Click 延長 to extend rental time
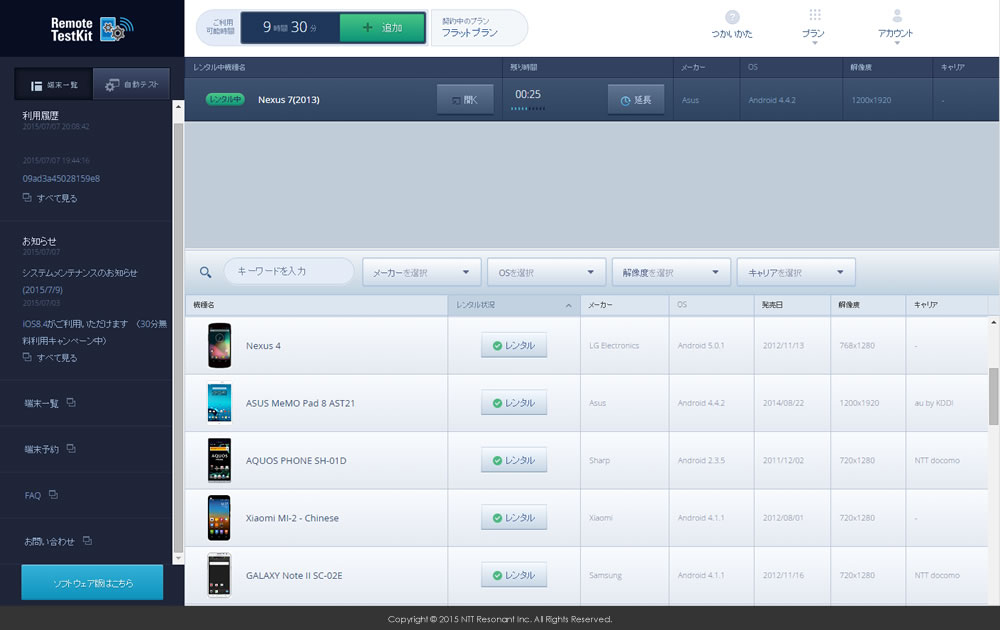The image size is (1000, 630). [636, 100]
